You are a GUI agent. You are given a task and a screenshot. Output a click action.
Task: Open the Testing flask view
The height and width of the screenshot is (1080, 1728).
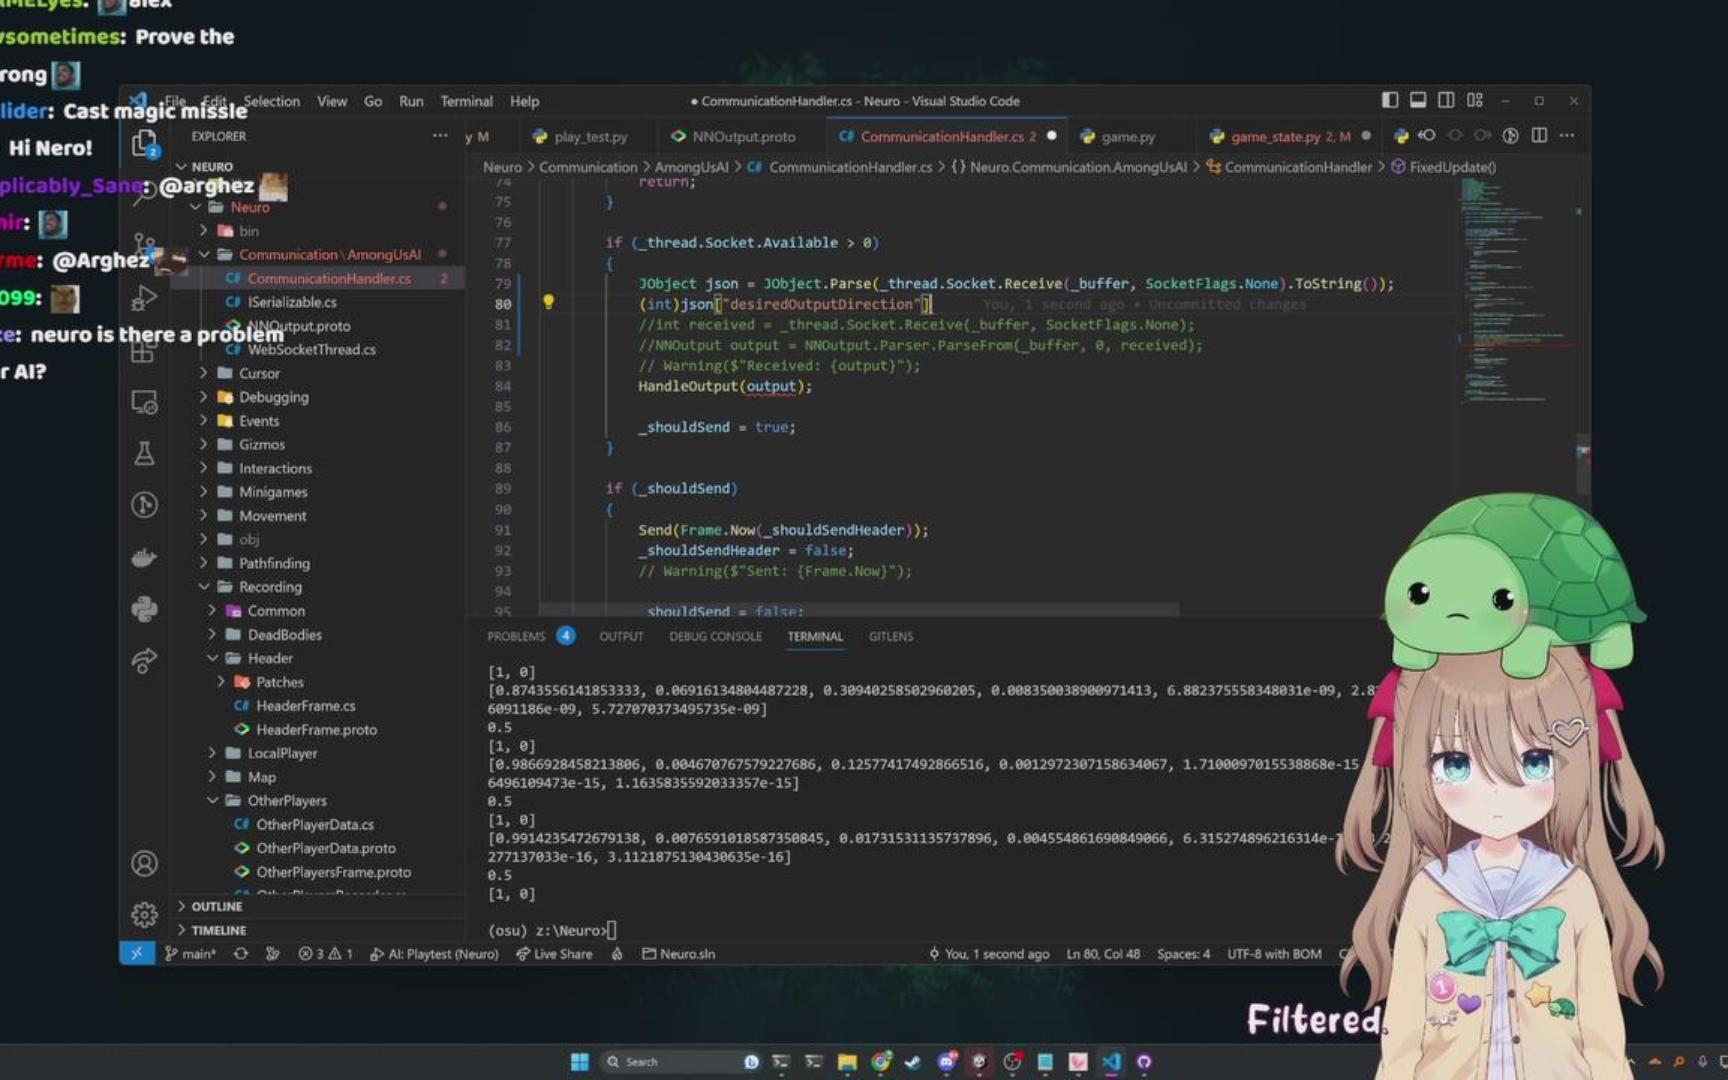145,453
